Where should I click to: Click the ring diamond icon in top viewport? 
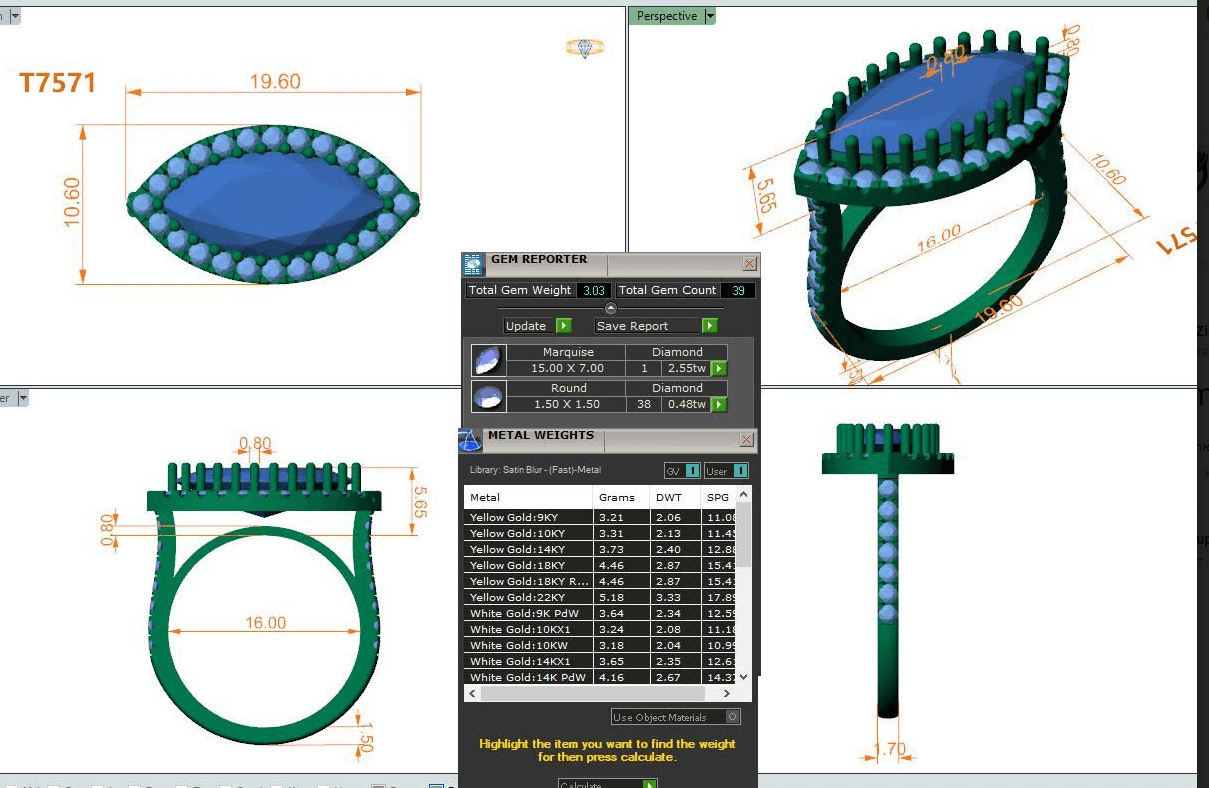(x=584, y=47)
